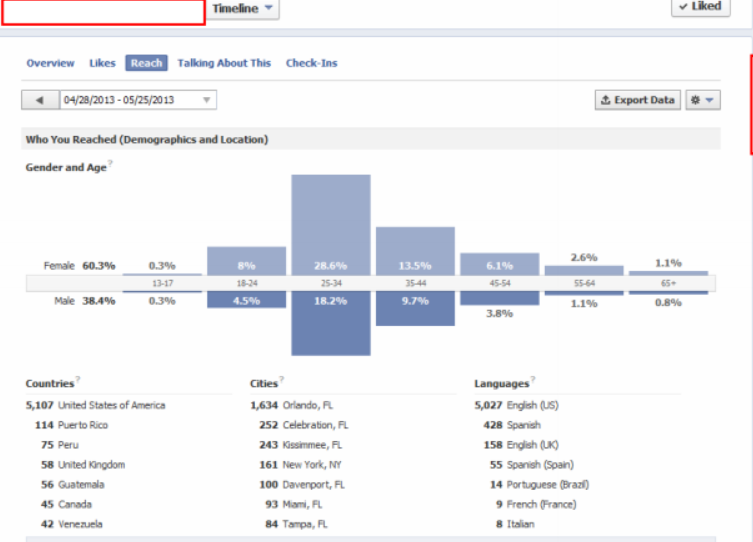Click the female 35-44 bar showing 13.5%
753x542 pixels.
tap(415, 251)
